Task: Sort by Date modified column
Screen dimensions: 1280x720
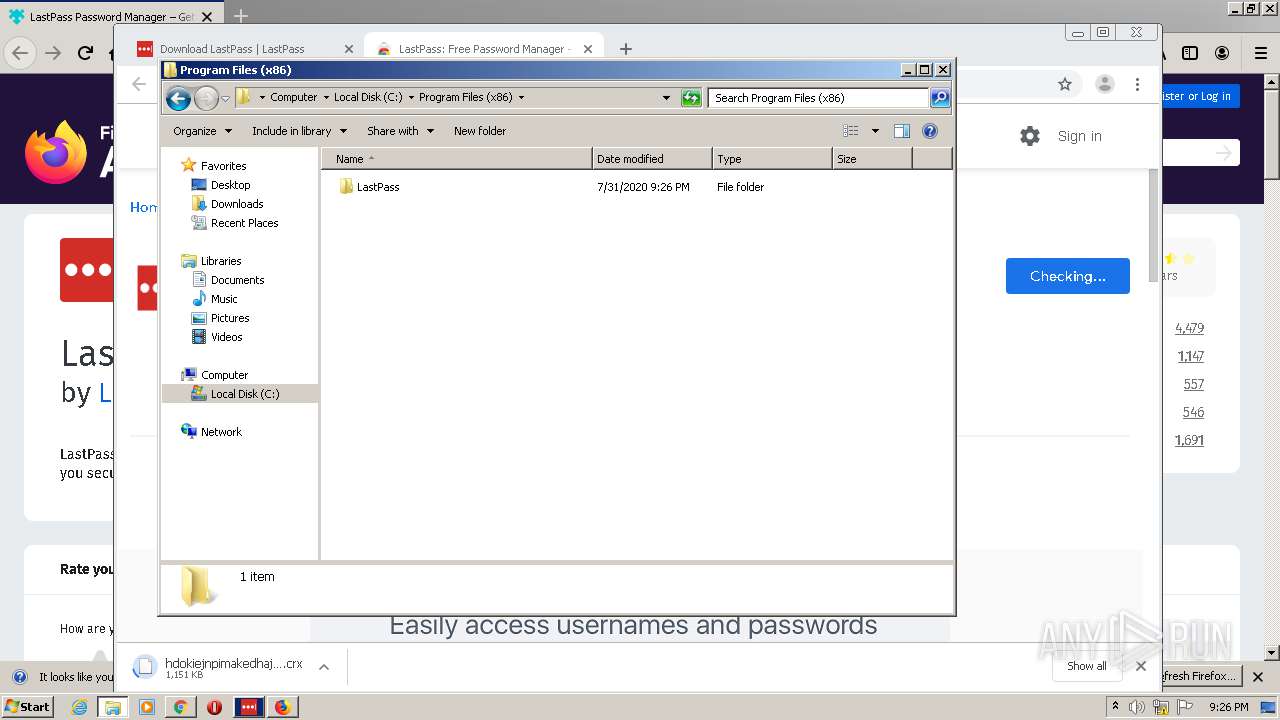Action: [x=652, y=159]
